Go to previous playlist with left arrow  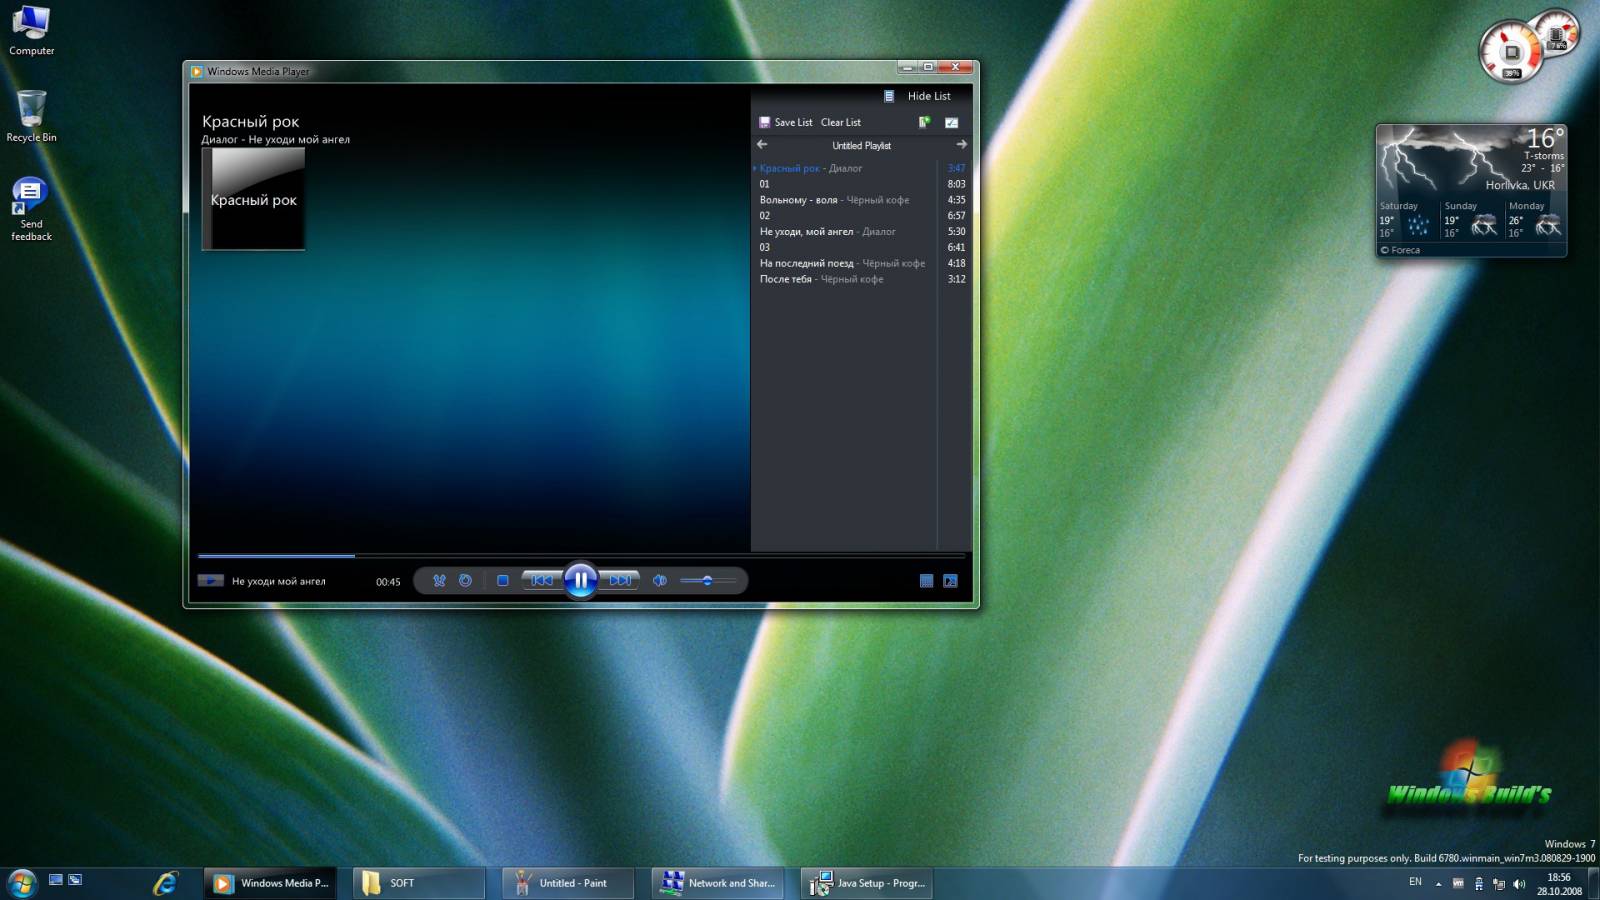762,145
